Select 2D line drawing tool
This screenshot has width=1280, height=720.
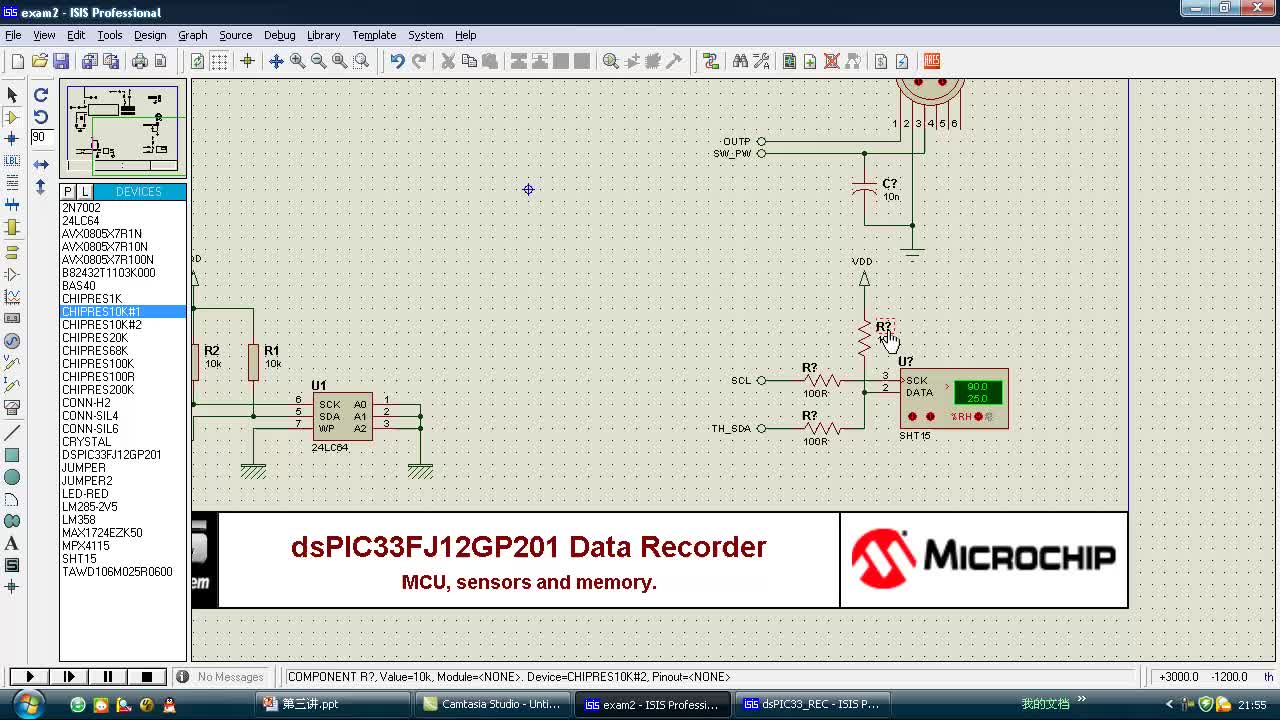tap(12, 433)
